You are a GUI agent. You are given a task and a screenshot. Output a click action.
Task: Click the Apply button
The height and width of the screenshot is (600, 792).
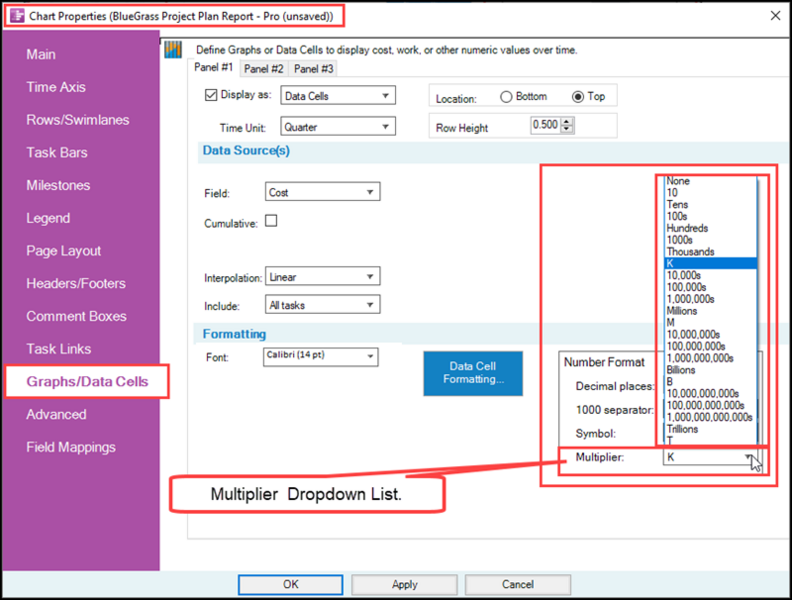(x=405, y=585)
